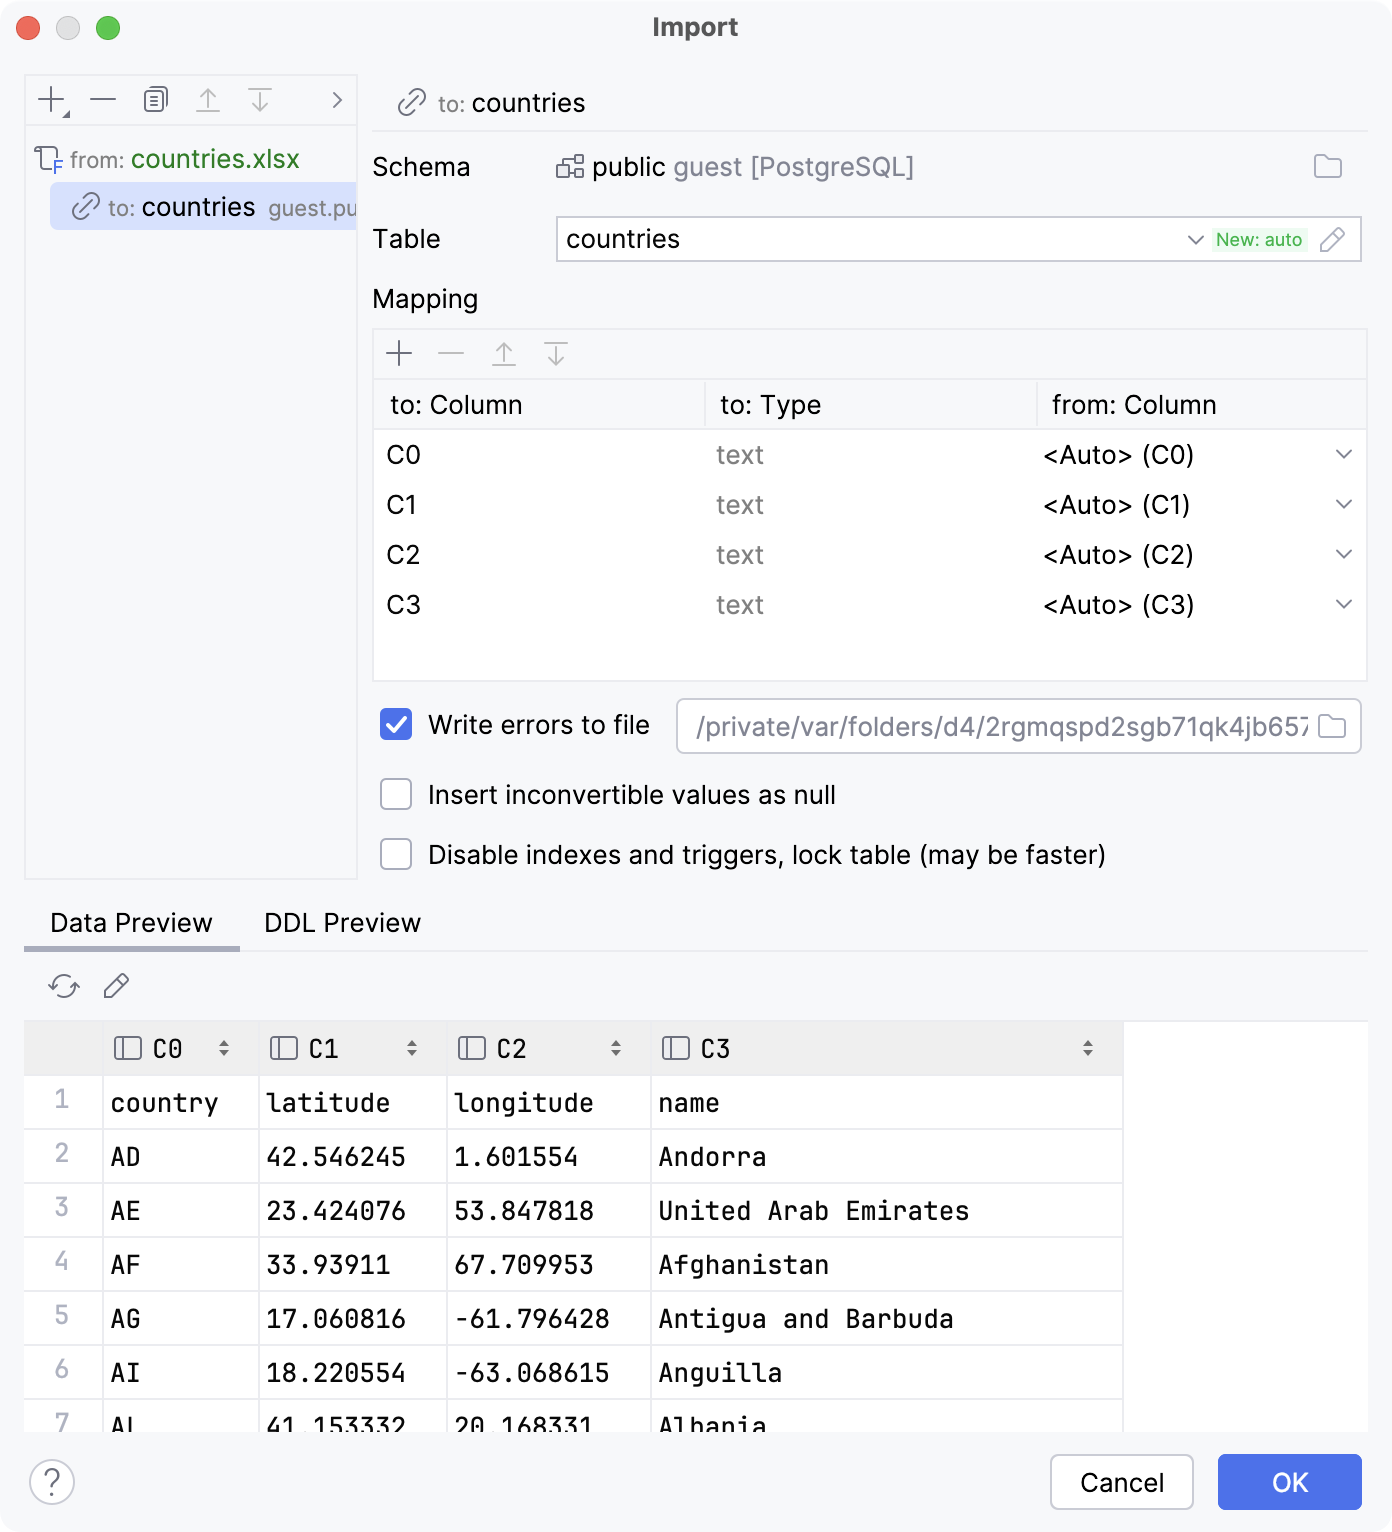Cancel the import dialog
1392x1532 pixels.
(x=1121, y=1483)
